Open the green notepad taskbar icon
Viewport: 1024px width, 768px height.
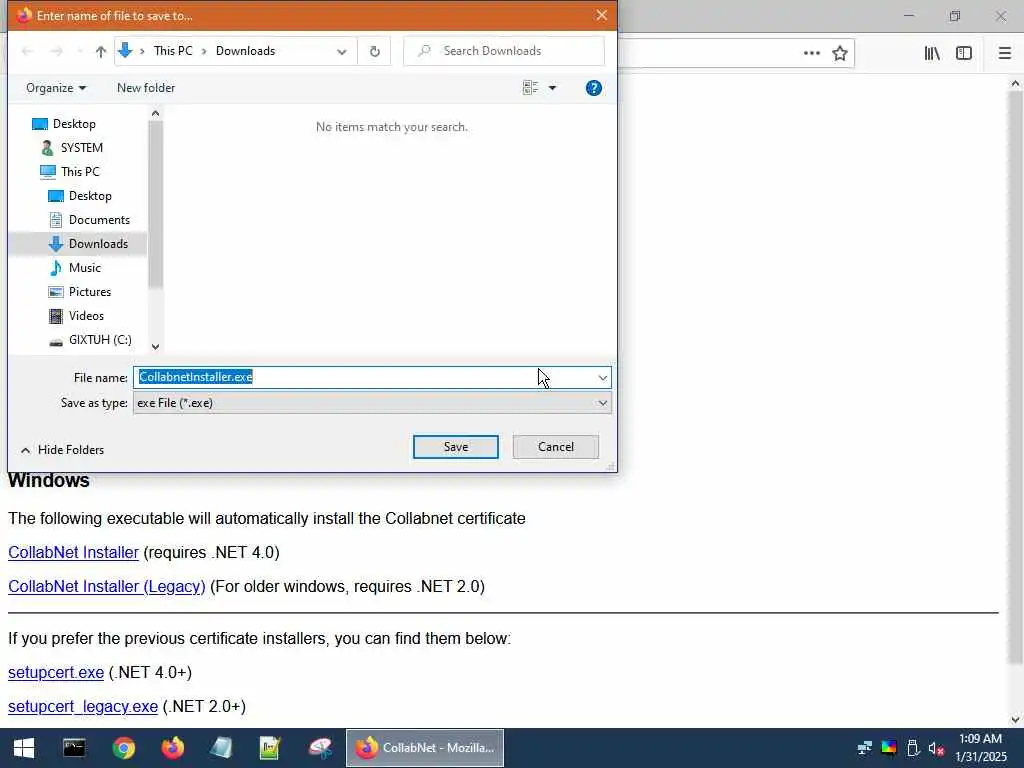click(270, 748)
